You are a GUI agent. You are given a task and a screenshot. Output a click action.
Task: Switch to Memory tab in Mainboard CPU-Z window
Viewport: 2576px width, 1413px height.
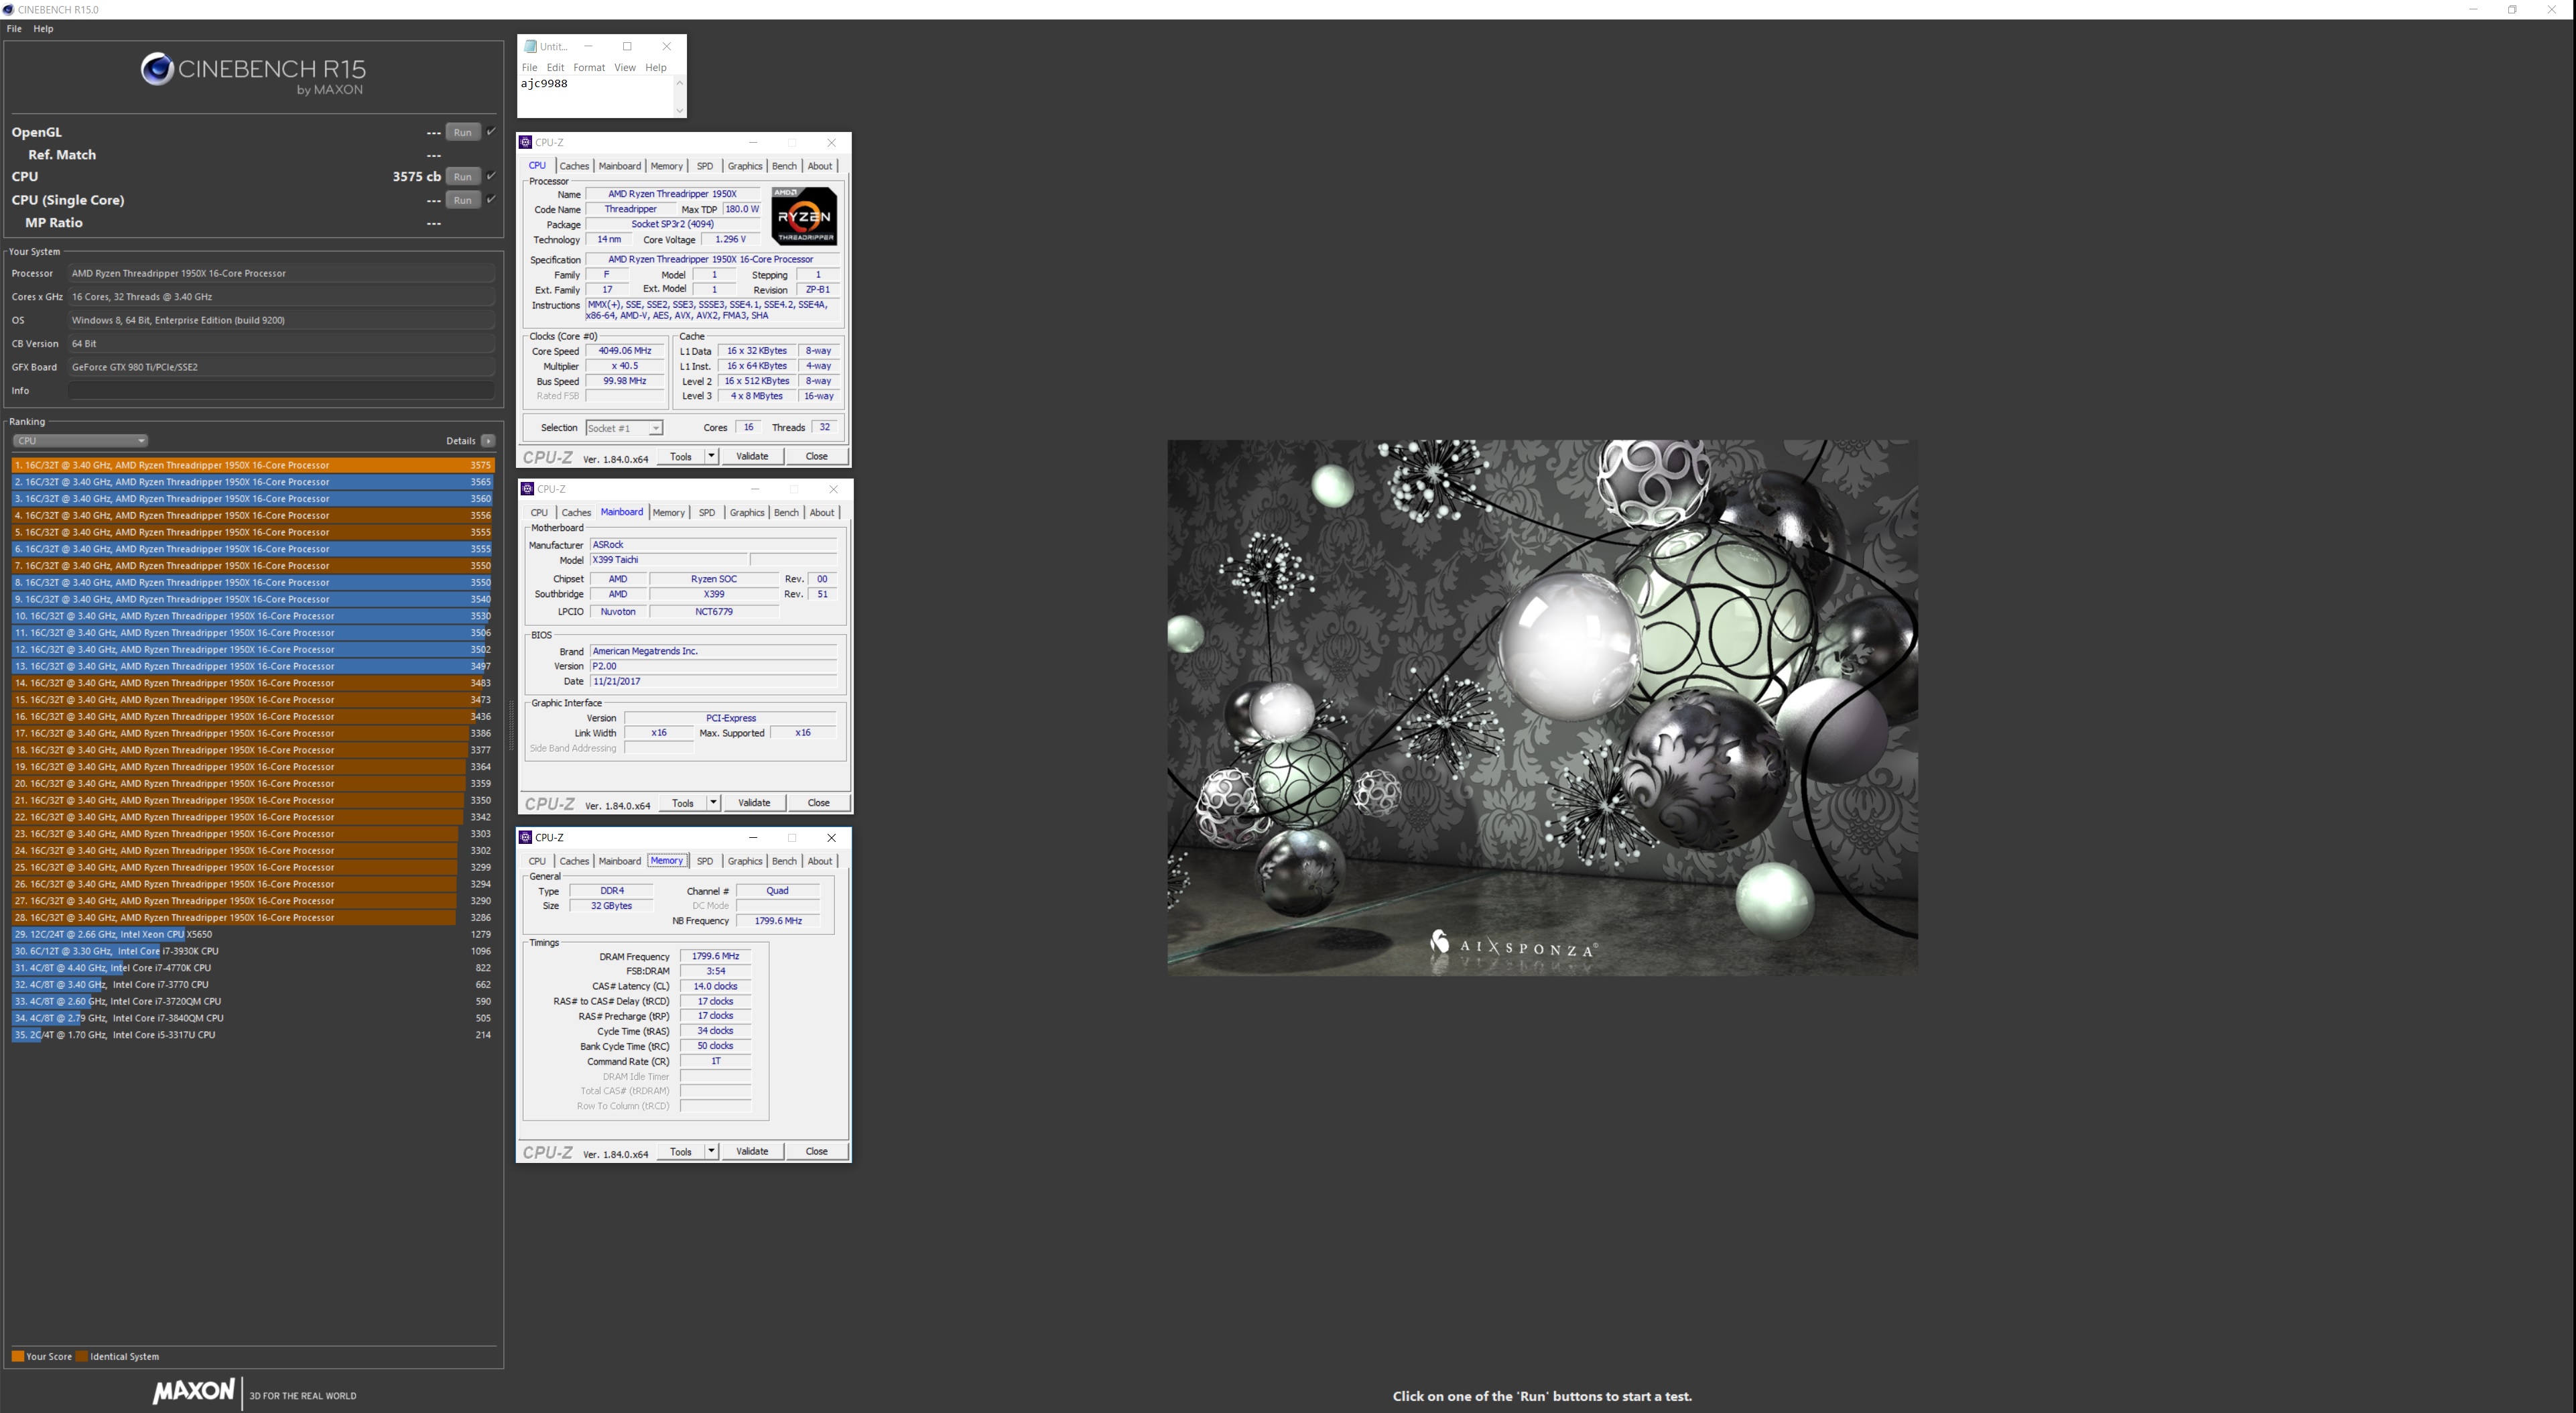[668, 513]
